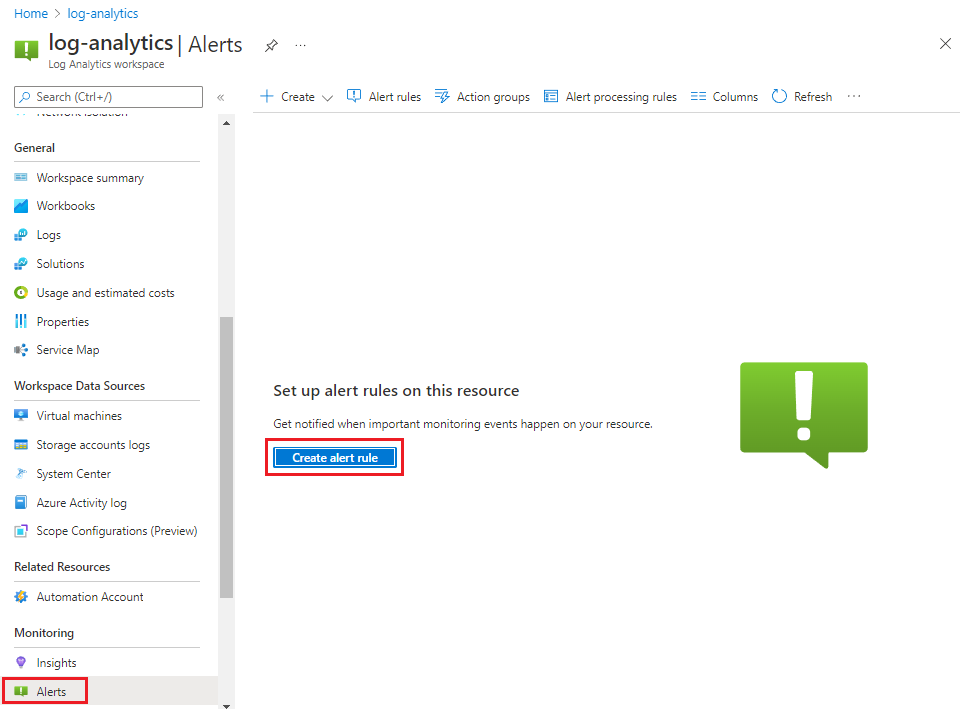Open Usage and estimated costs

tap(107, 292)
